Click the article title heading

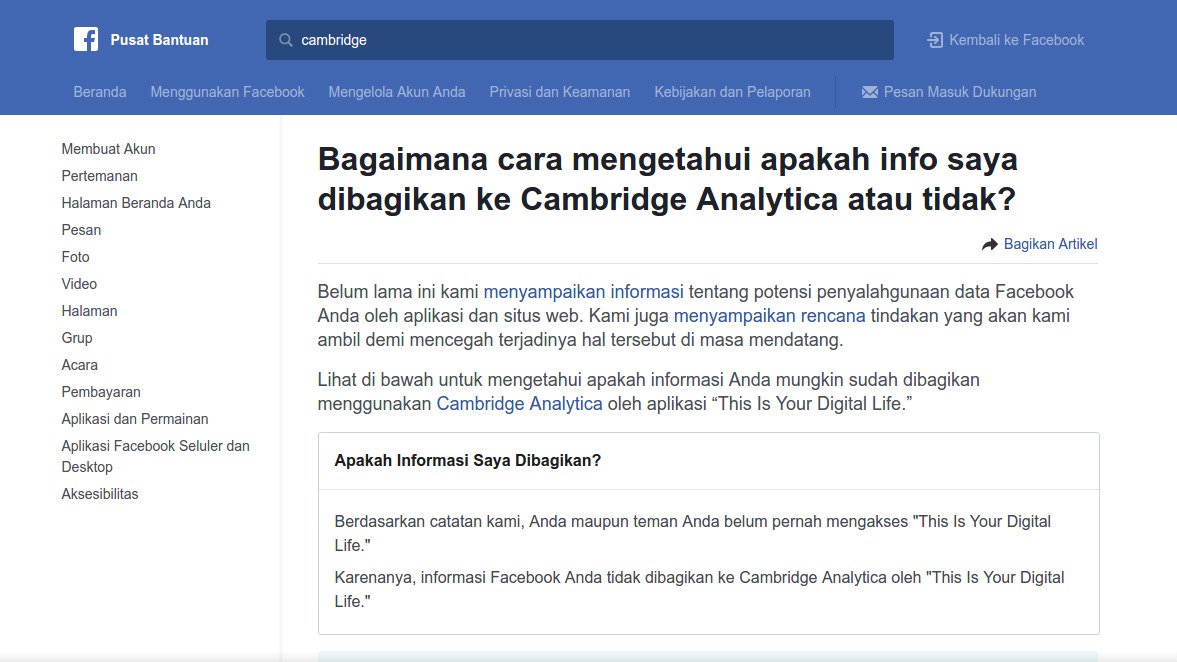pos(667,179)
